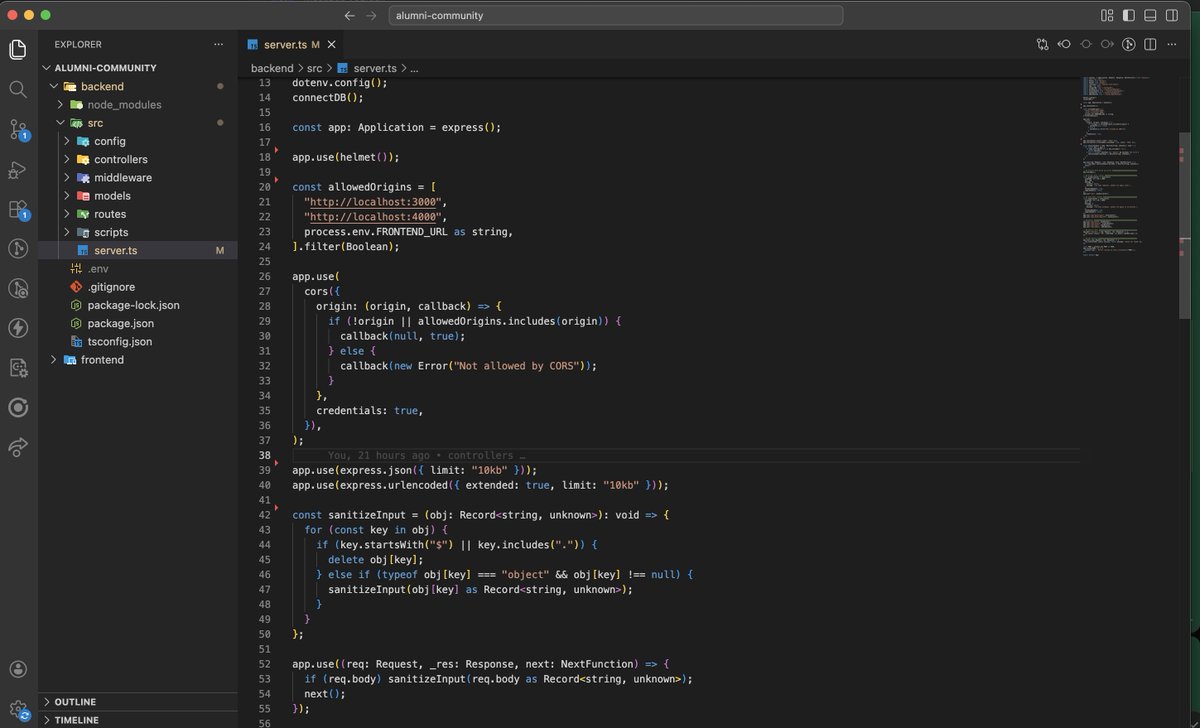The width and height of the screenshot is (1200, 728).
Task: Open editor More Actions ellipsis
Action: point(1173,44)
